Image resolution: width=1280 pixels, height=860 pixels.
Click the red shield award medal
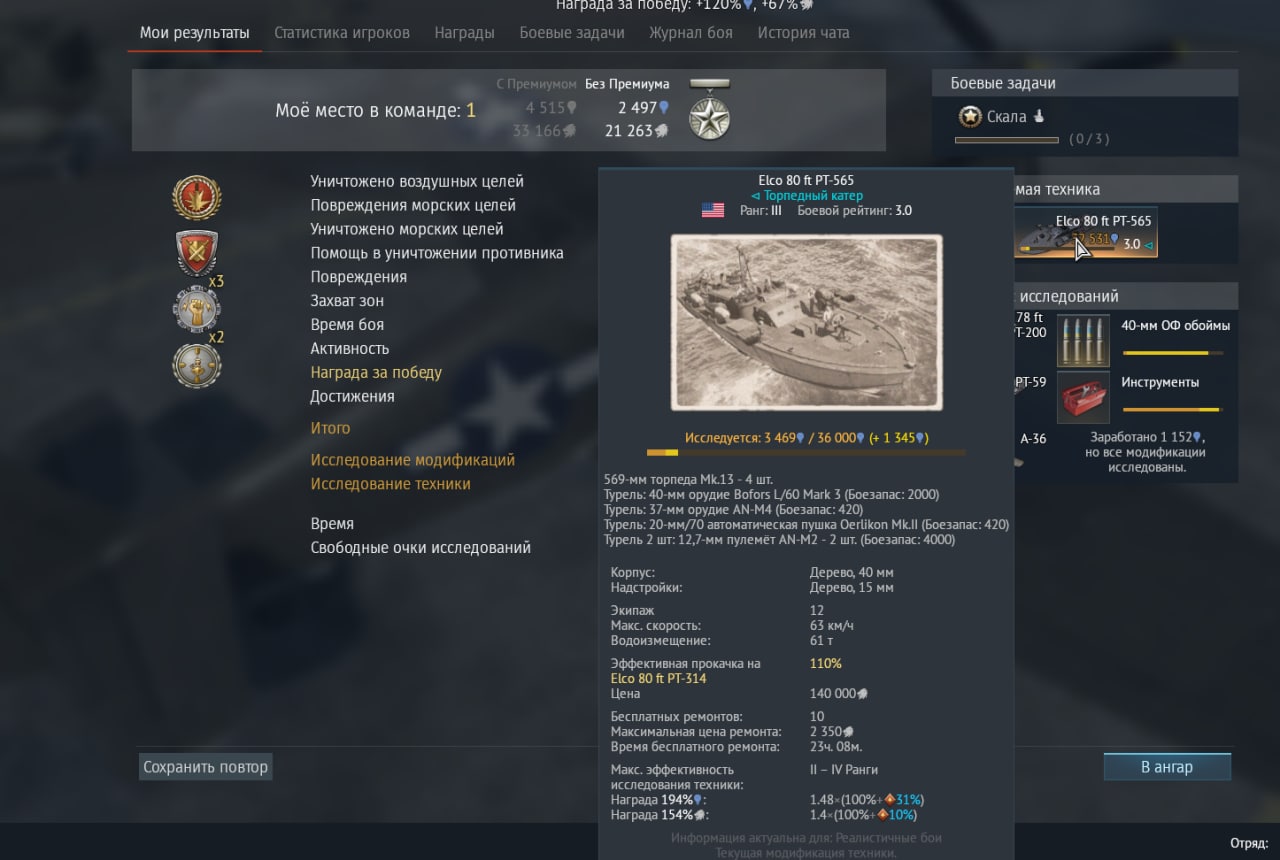click(197, 252)
